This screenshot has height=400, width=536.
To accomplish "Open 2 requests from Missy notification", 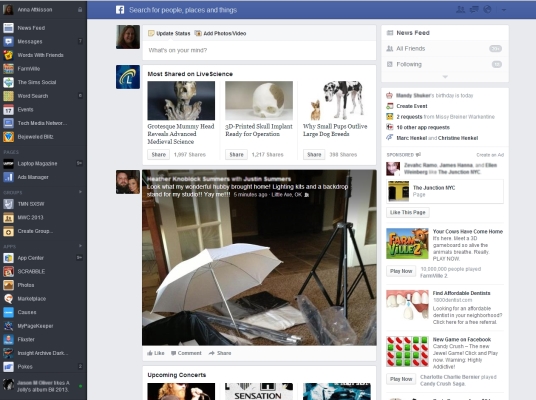I will (445, 117).
